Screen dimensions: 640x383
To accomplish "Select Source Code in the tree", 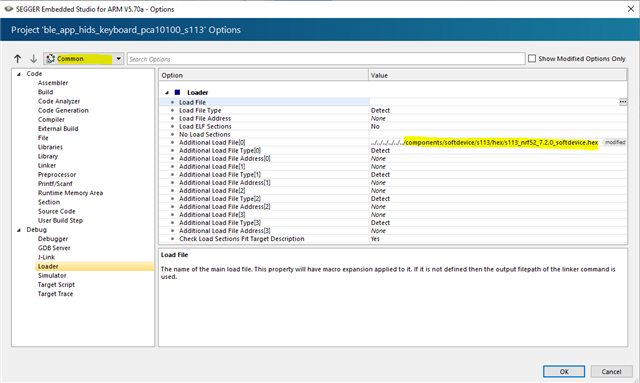I will (x=57, y=211).
